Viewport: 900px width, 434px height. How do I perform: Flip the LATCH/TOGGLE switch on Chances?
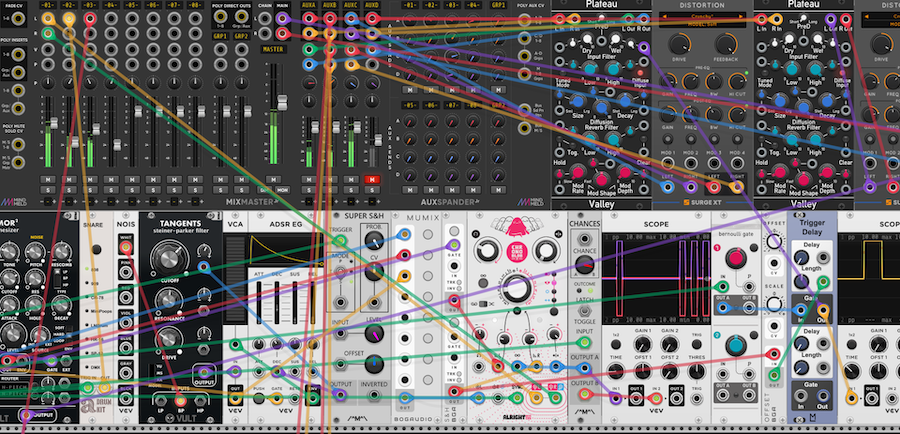point(584,311)
